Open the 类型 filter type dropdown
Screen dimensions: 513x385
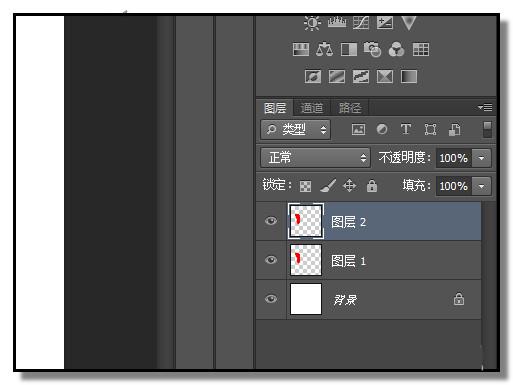point(295,129)
